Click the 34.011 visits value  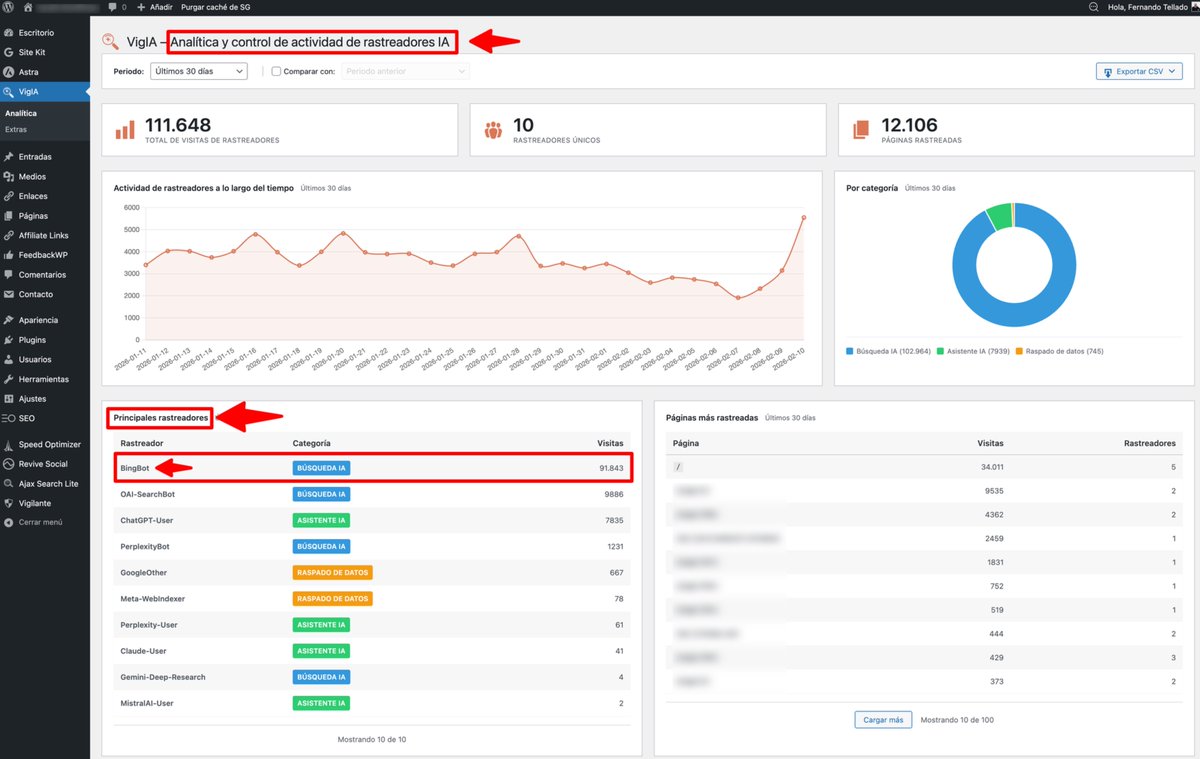point(992,466)
